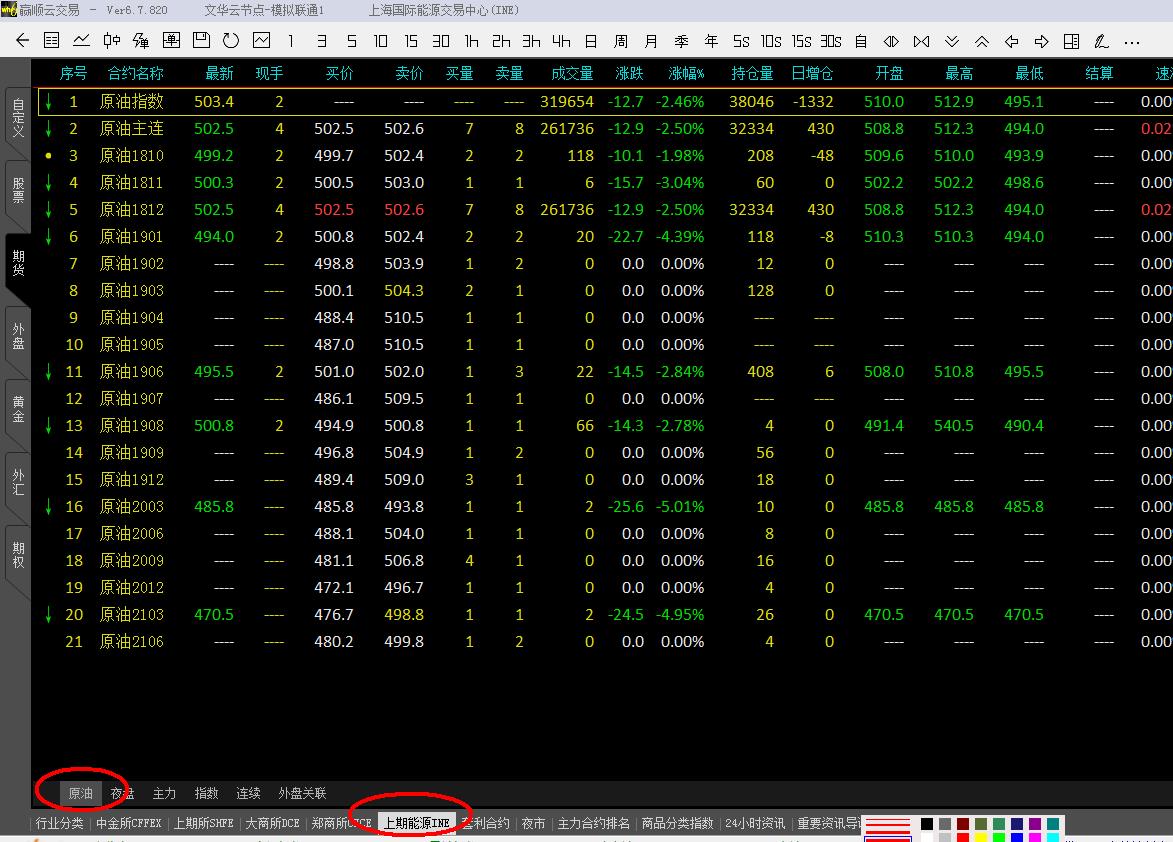Image resolution: width=1173 pixels, height=842 pixels.
Task: Open the three-dot more options menu
Action: (x=1132, y=41)
